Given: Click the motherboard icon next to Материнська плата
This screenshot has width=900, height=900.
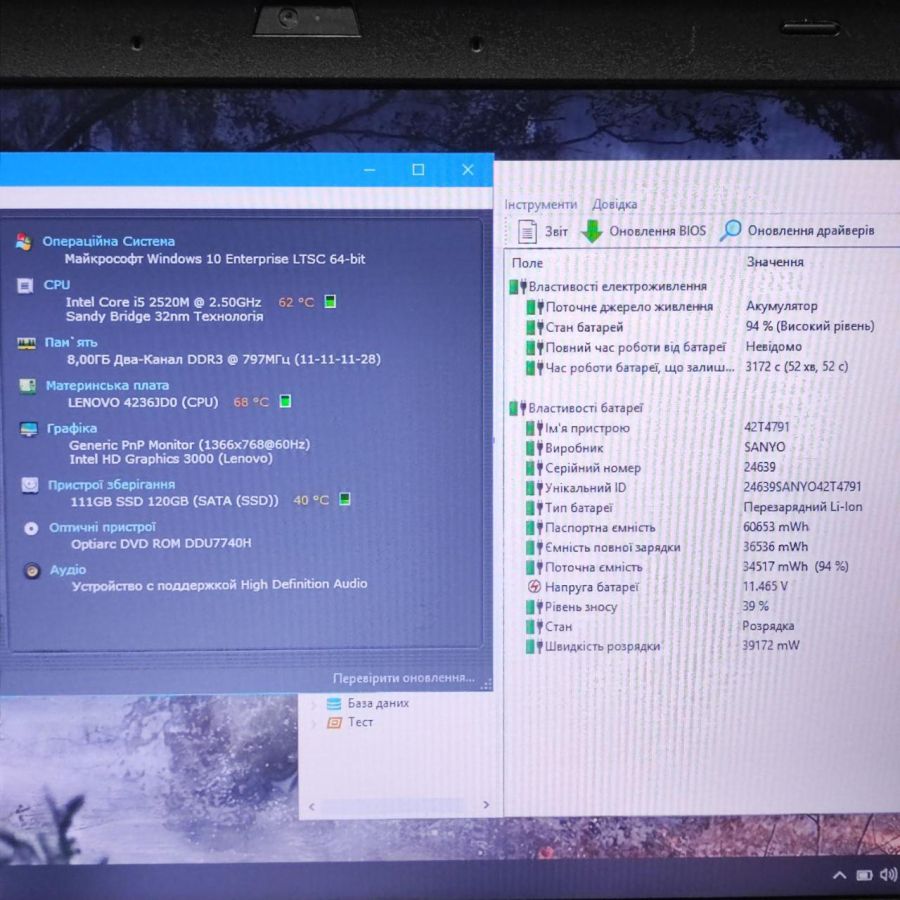Looking at the screenshot, I should pyautogui.click(x=28, y=386).
